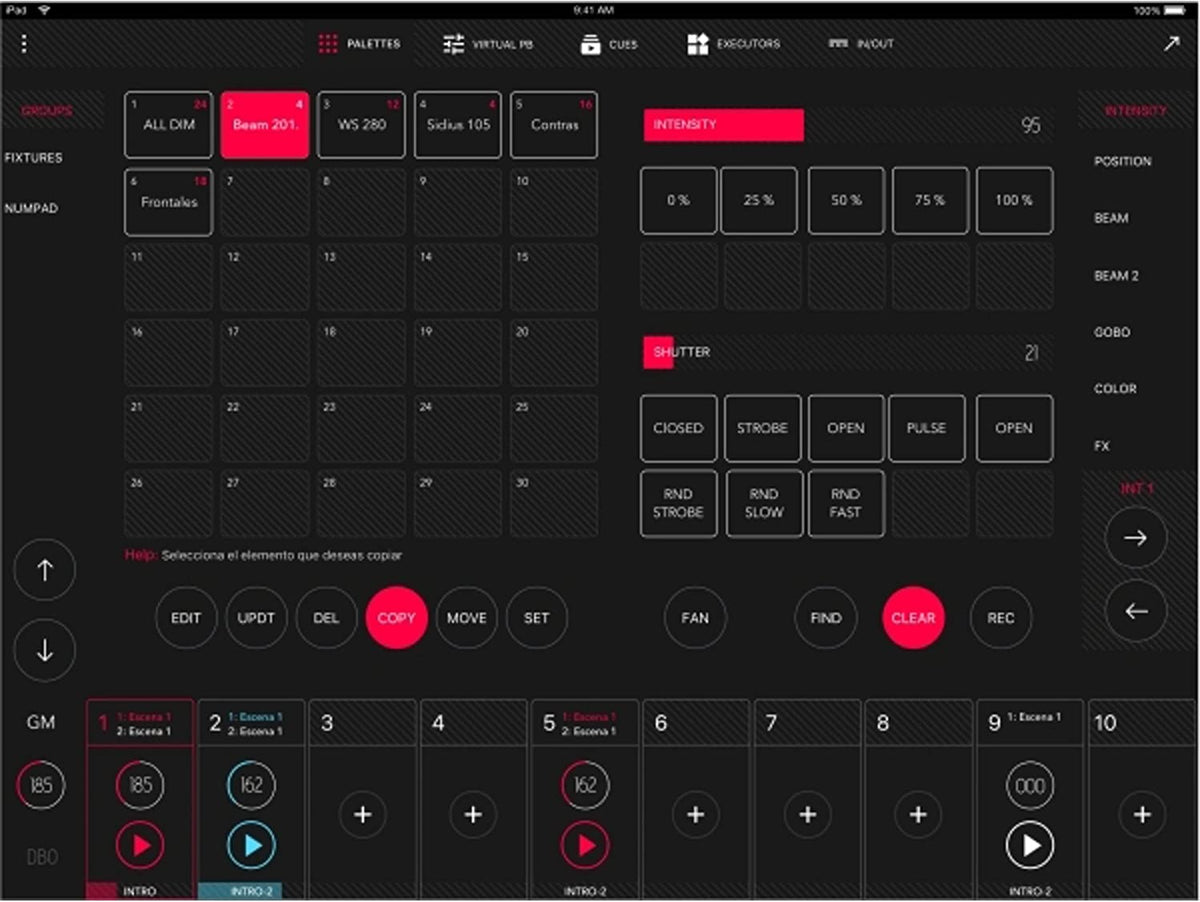Tap the expand arrow icon top right
1200x902 pixels.
click(x=1171, y=44)
